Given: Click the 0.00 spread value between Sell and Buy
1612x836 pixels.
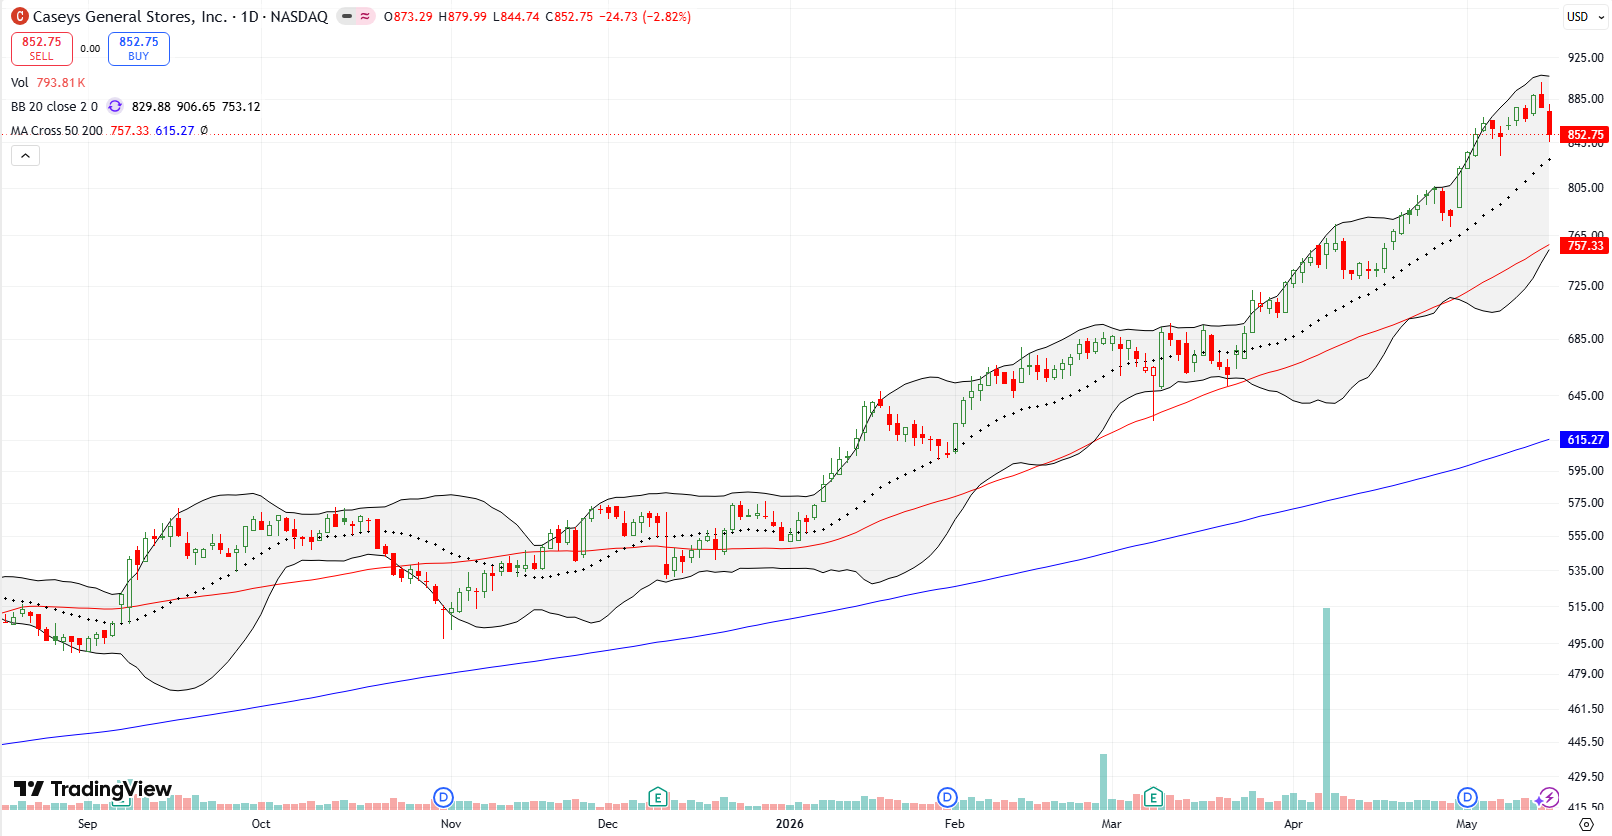Looking at the screenshot, I should click(x=90, y=48).
